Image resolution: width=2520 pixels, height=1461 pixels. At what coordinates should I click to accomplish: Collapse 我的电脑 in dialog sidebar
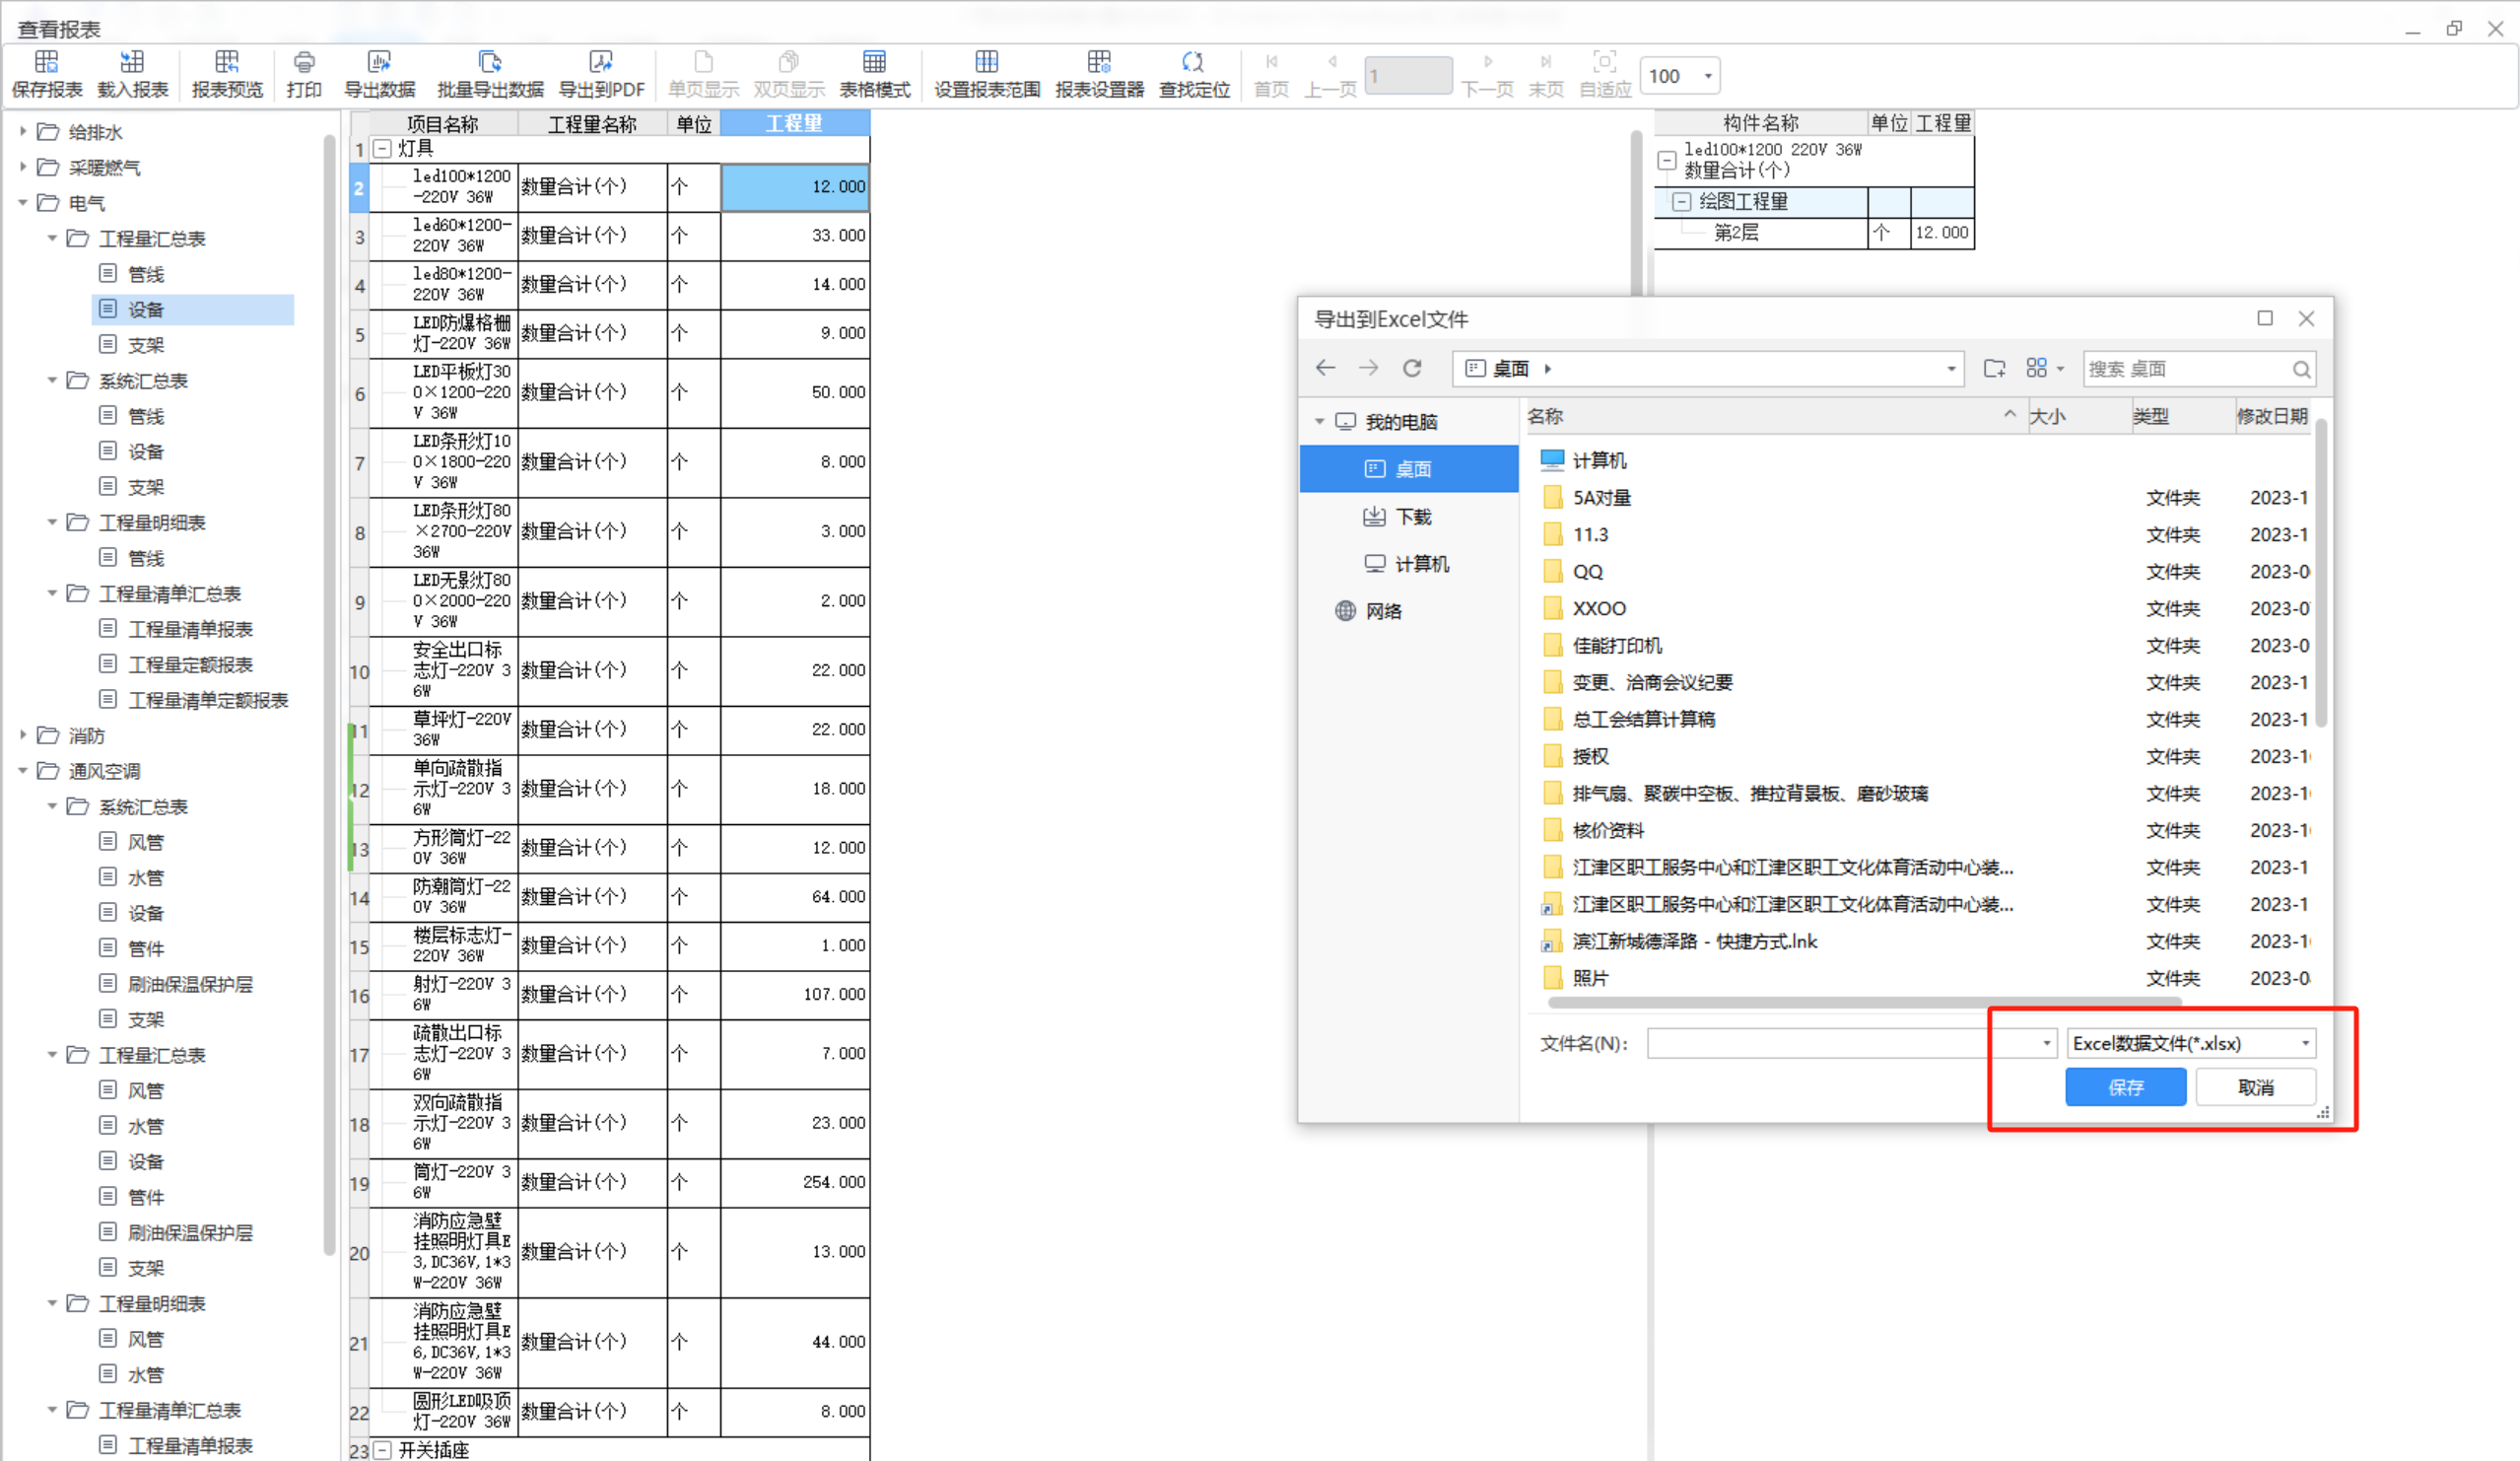(x=1320, y=421)
